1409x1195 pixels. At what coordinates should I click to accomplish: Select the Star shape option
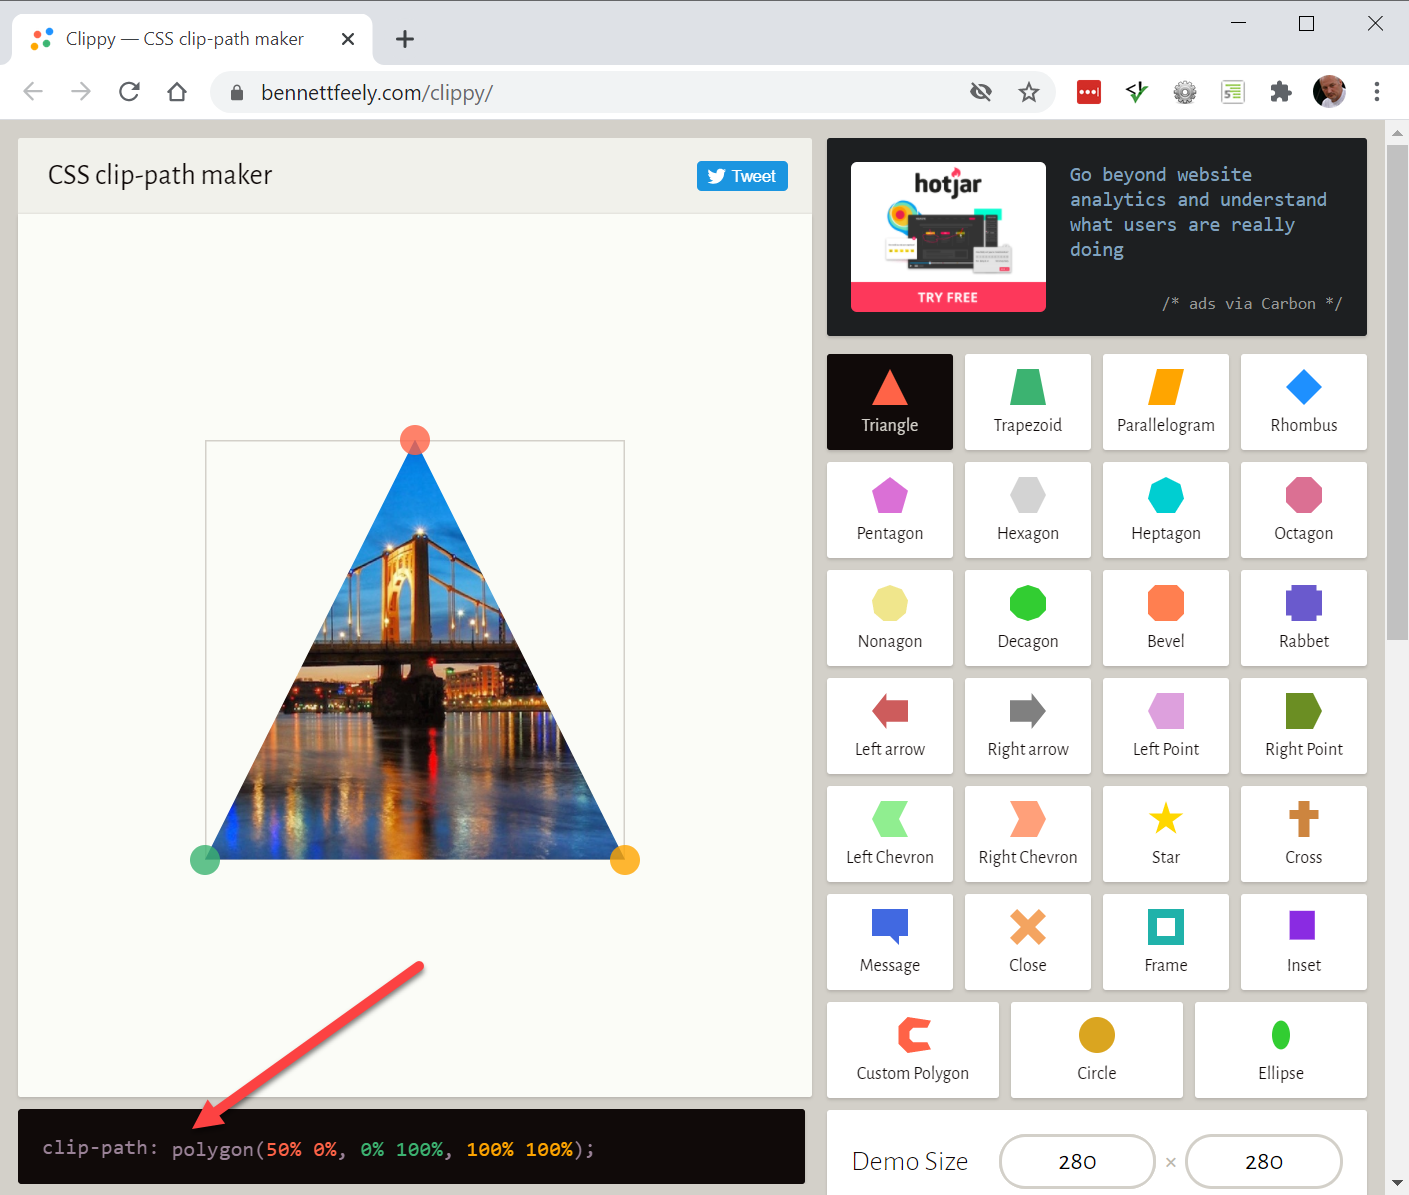1165,834
